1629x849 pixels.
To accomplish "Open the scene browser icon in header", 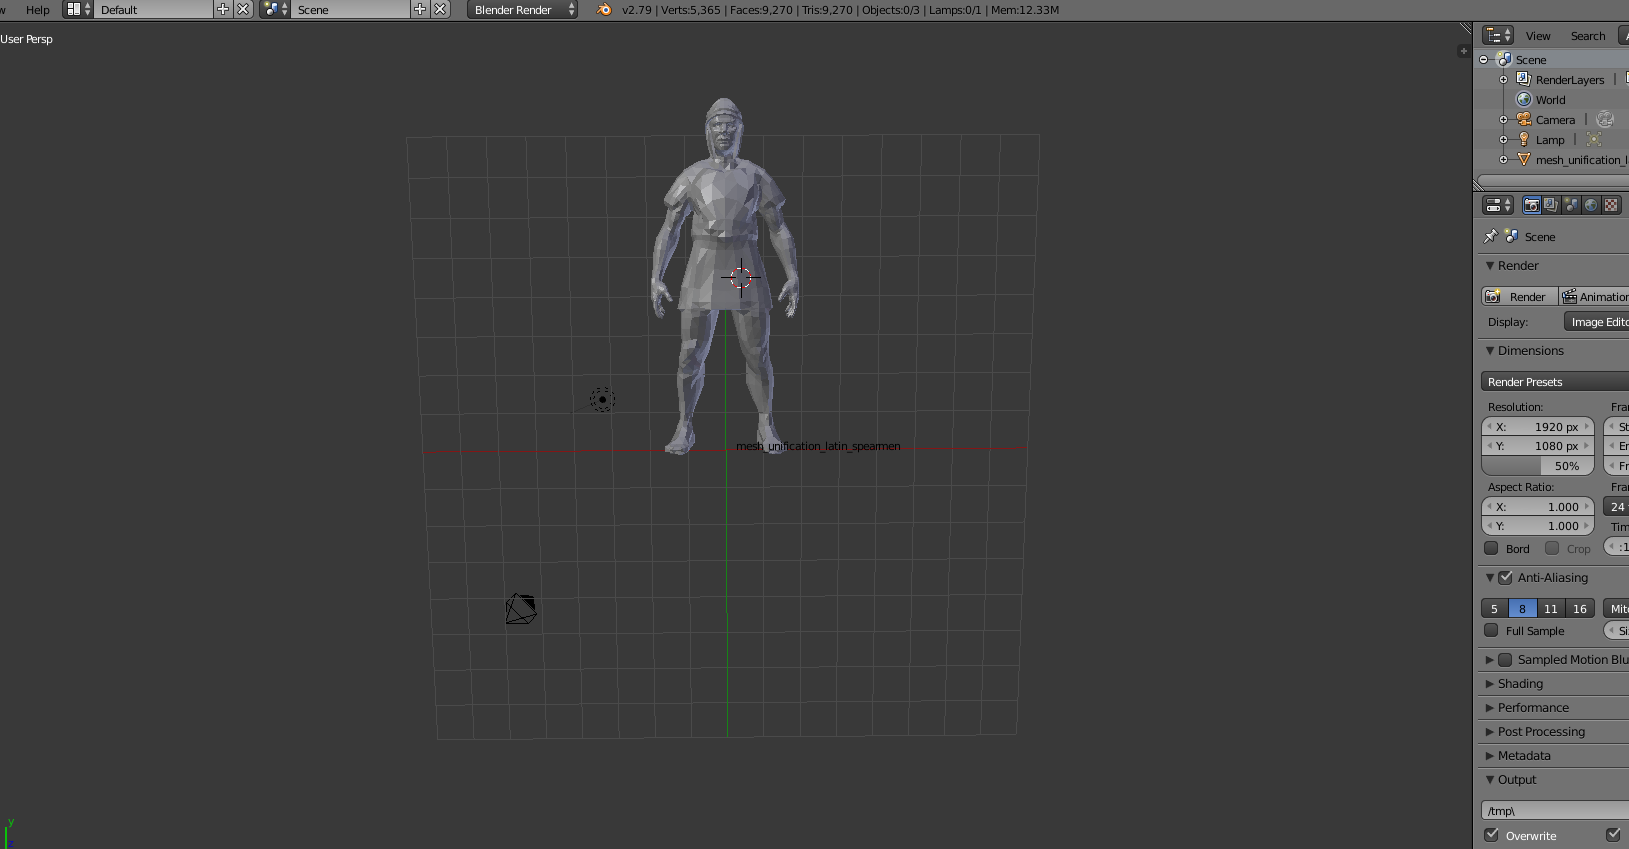I will pos(274,9).
